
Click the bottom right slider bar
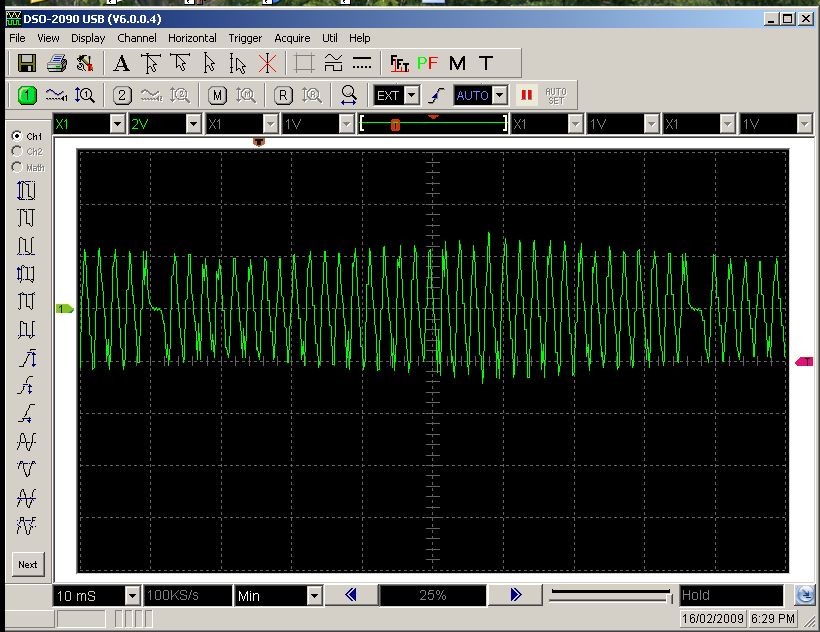(x=611, y=594)
